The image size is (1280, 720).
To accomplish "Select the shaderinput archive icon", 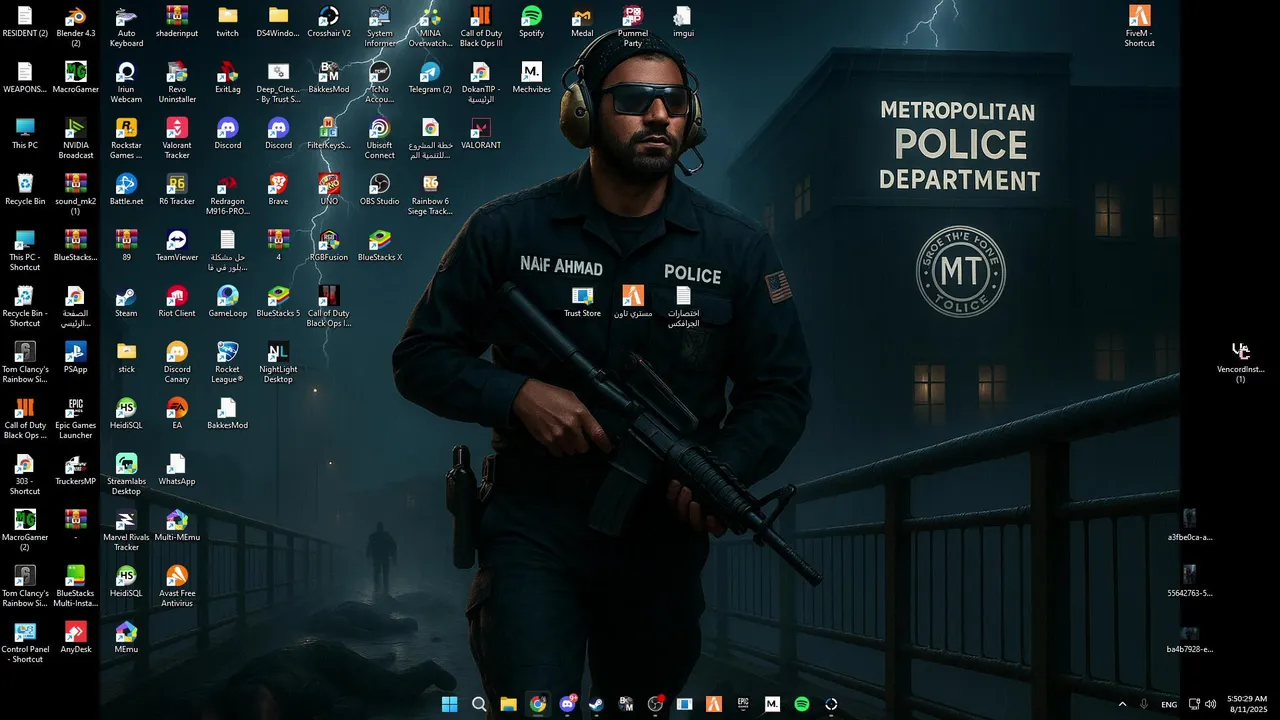I will point(177,22).
